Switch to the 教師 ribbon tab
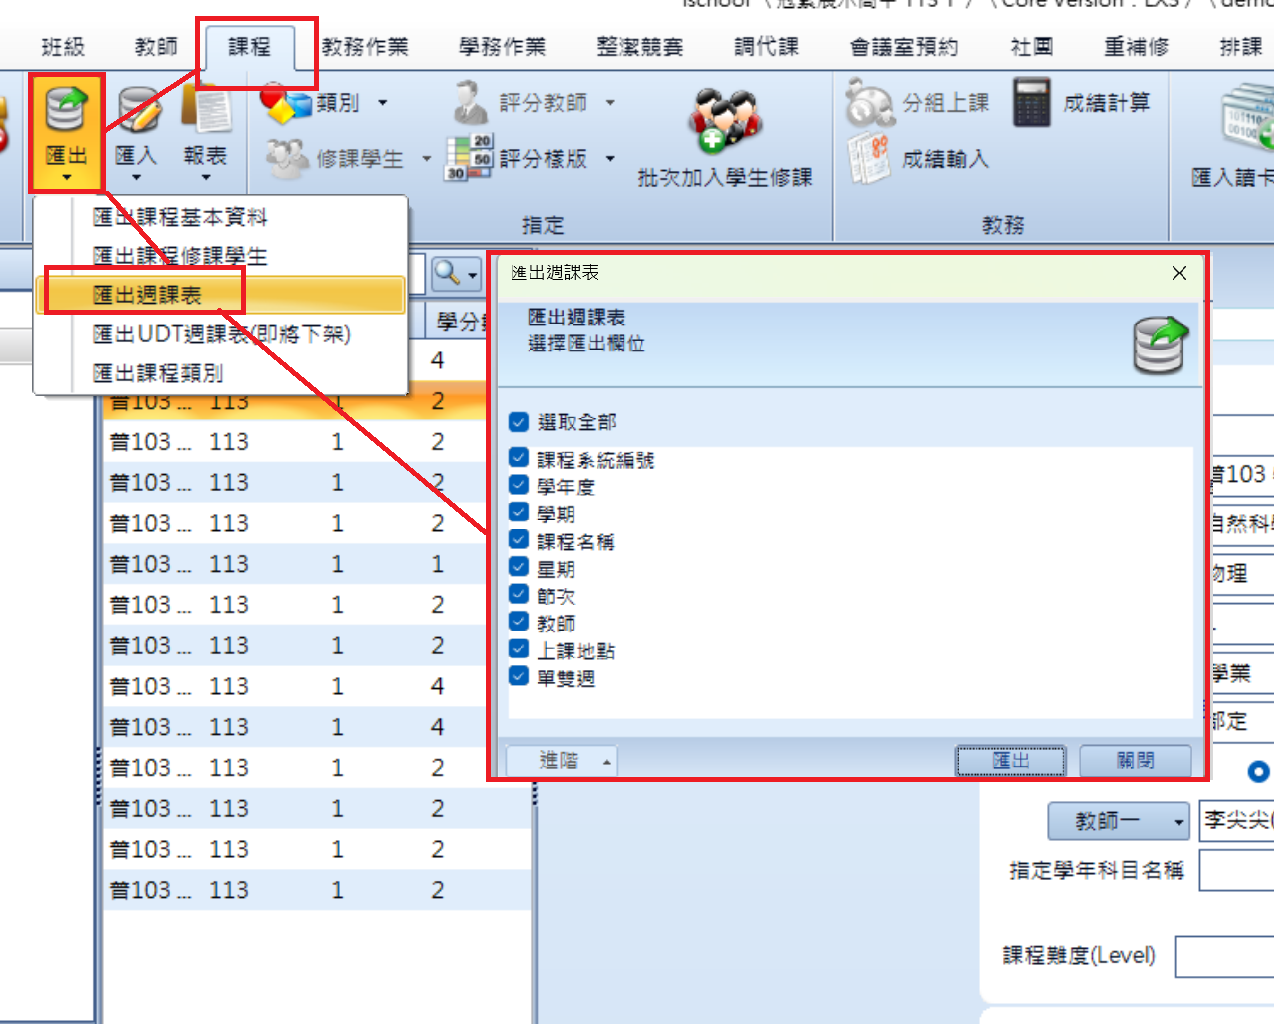This screenshot has width=1274, height=1024. pos(156,47)
